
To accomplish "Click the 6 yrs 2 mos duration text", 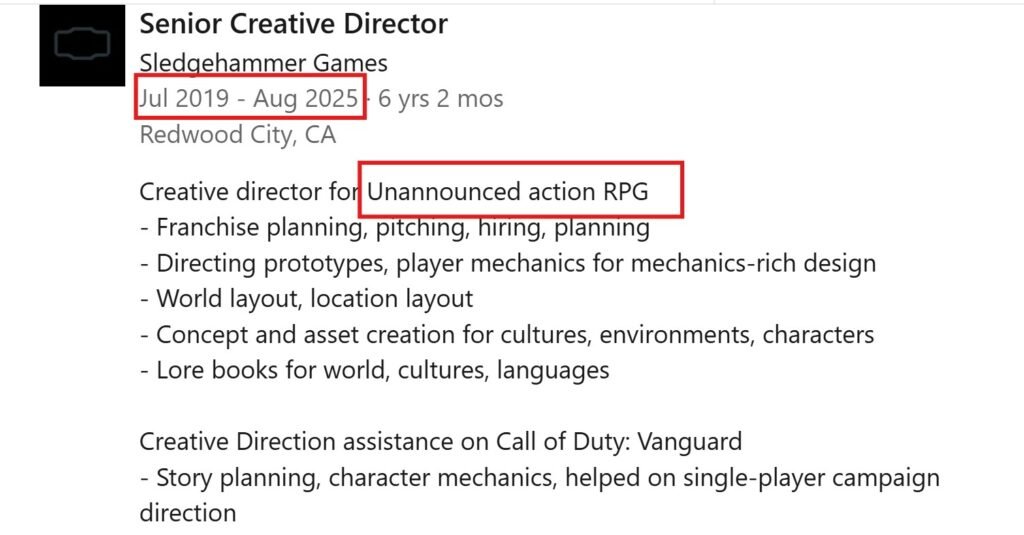I will pos(441,98).
